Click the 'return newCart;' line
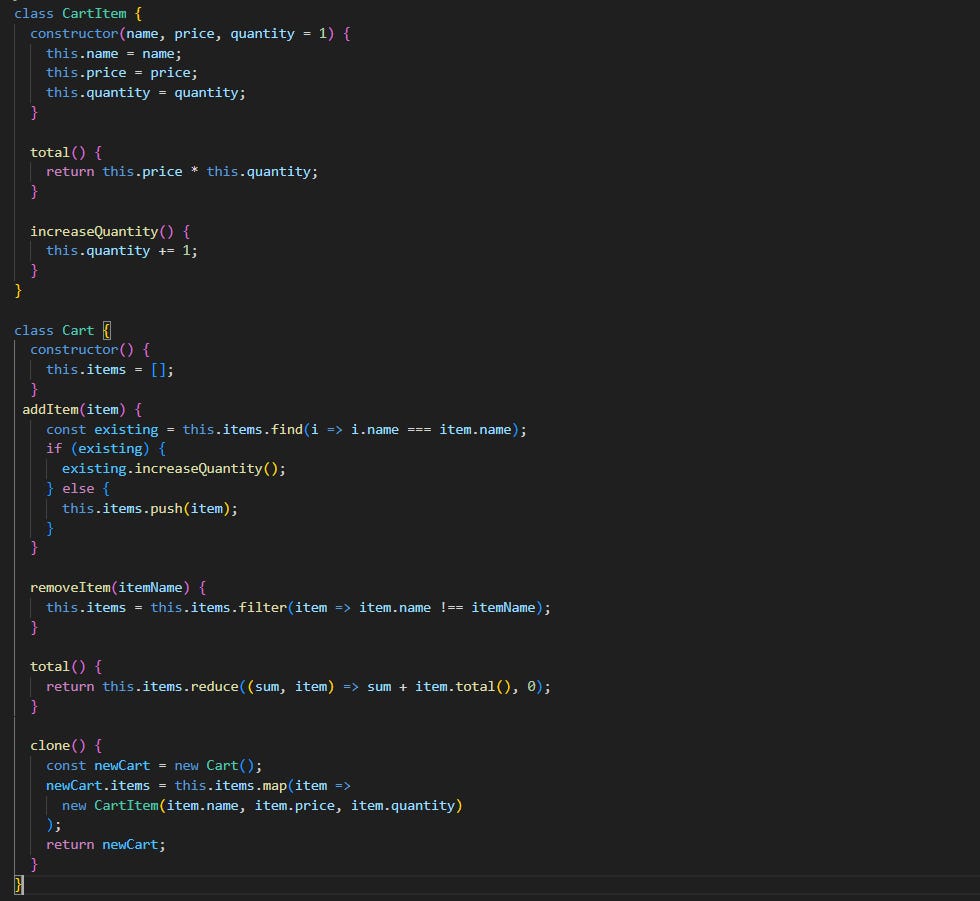980x901 pixels. pos(106,845)
